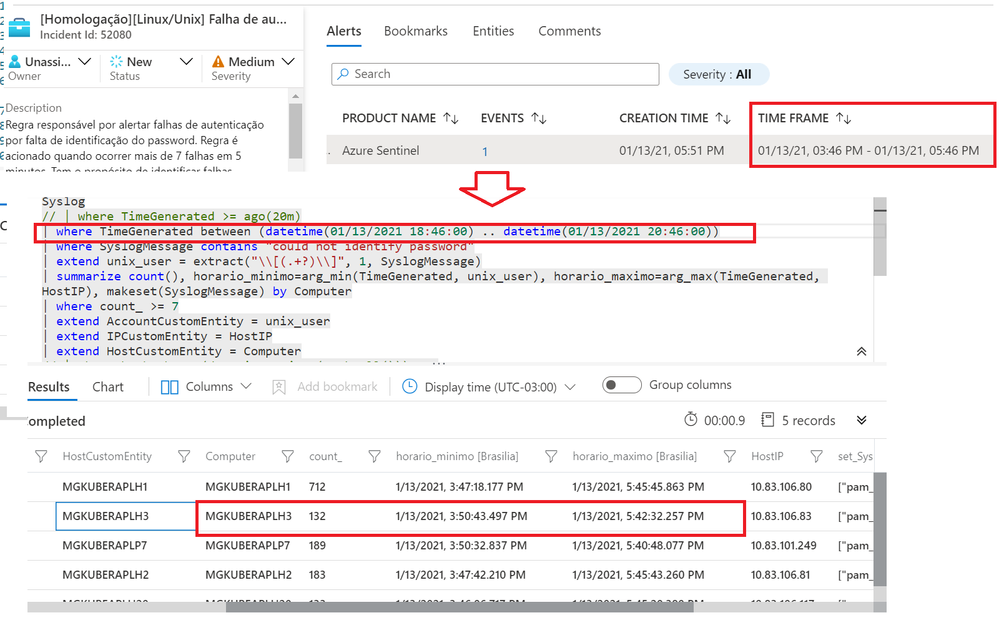Select HostCustomEntity cell MGKUBERAPLH1
Image resolution: width=999 pixels, height=618 pixels.
click(x=105, y=487)
